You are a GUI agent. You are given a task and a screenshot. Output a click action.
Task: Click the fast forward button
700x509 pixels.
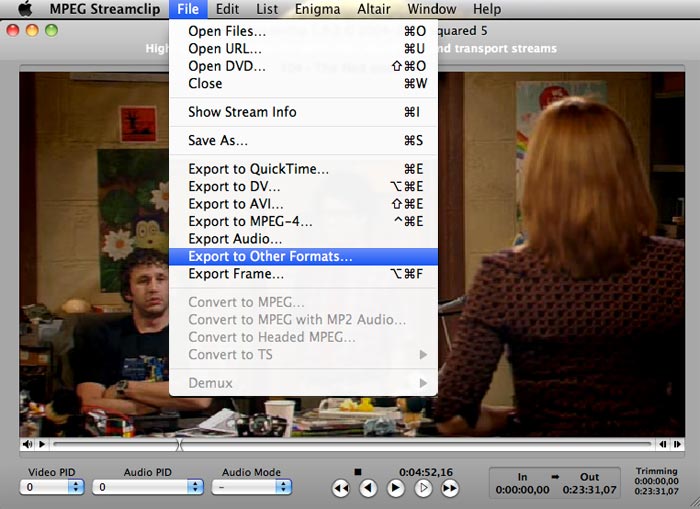pyautogui.click(x=450, y=488)
